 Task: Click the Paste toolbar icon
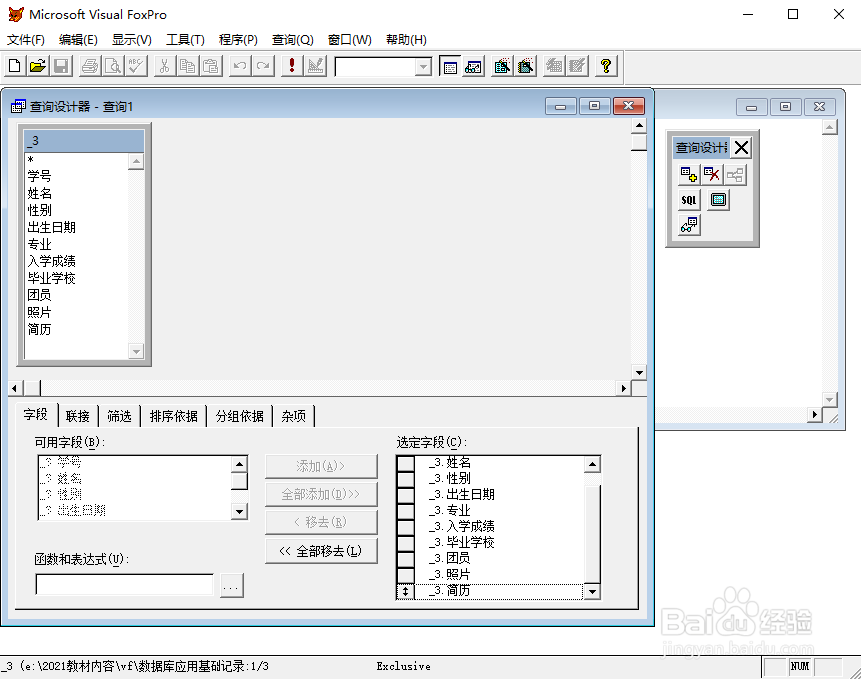click(211, 66)
